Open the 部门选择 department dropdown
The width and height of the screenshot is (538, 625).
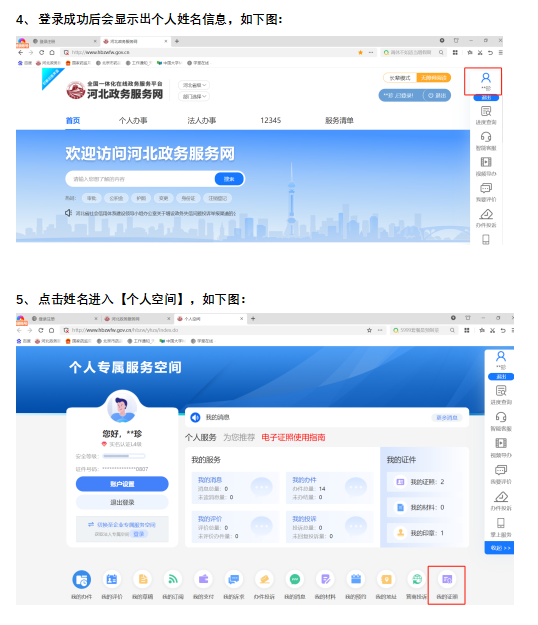[x=194, y=96]
